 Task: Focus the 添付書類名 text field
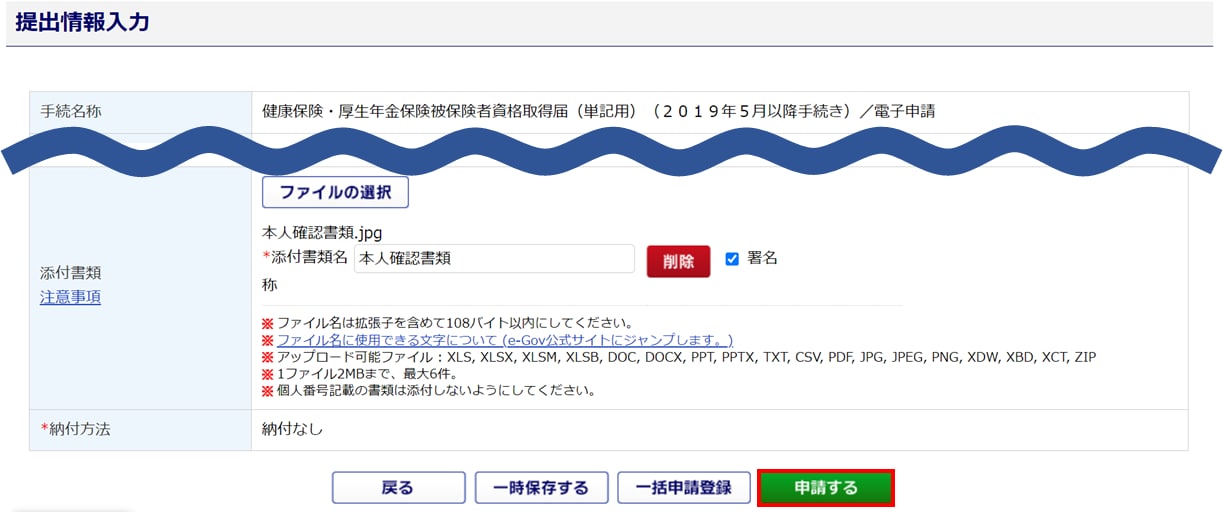494,258
